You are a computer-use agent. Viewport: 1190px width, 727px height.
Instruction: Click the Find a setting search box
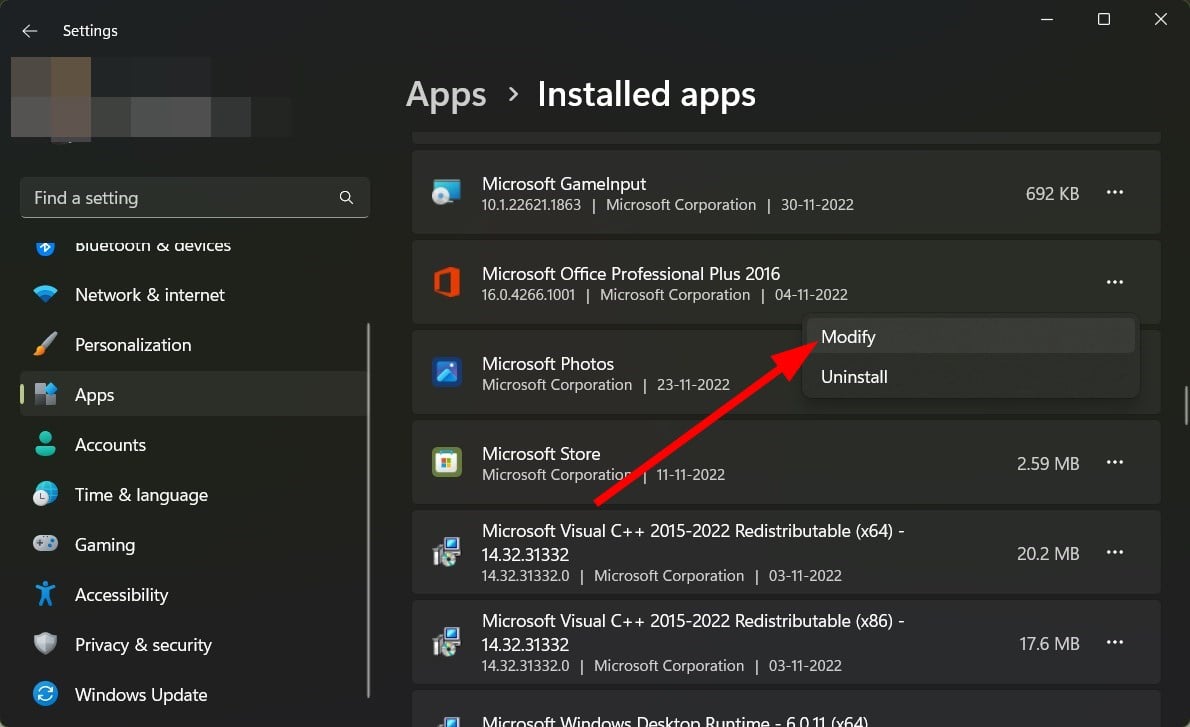180,198
